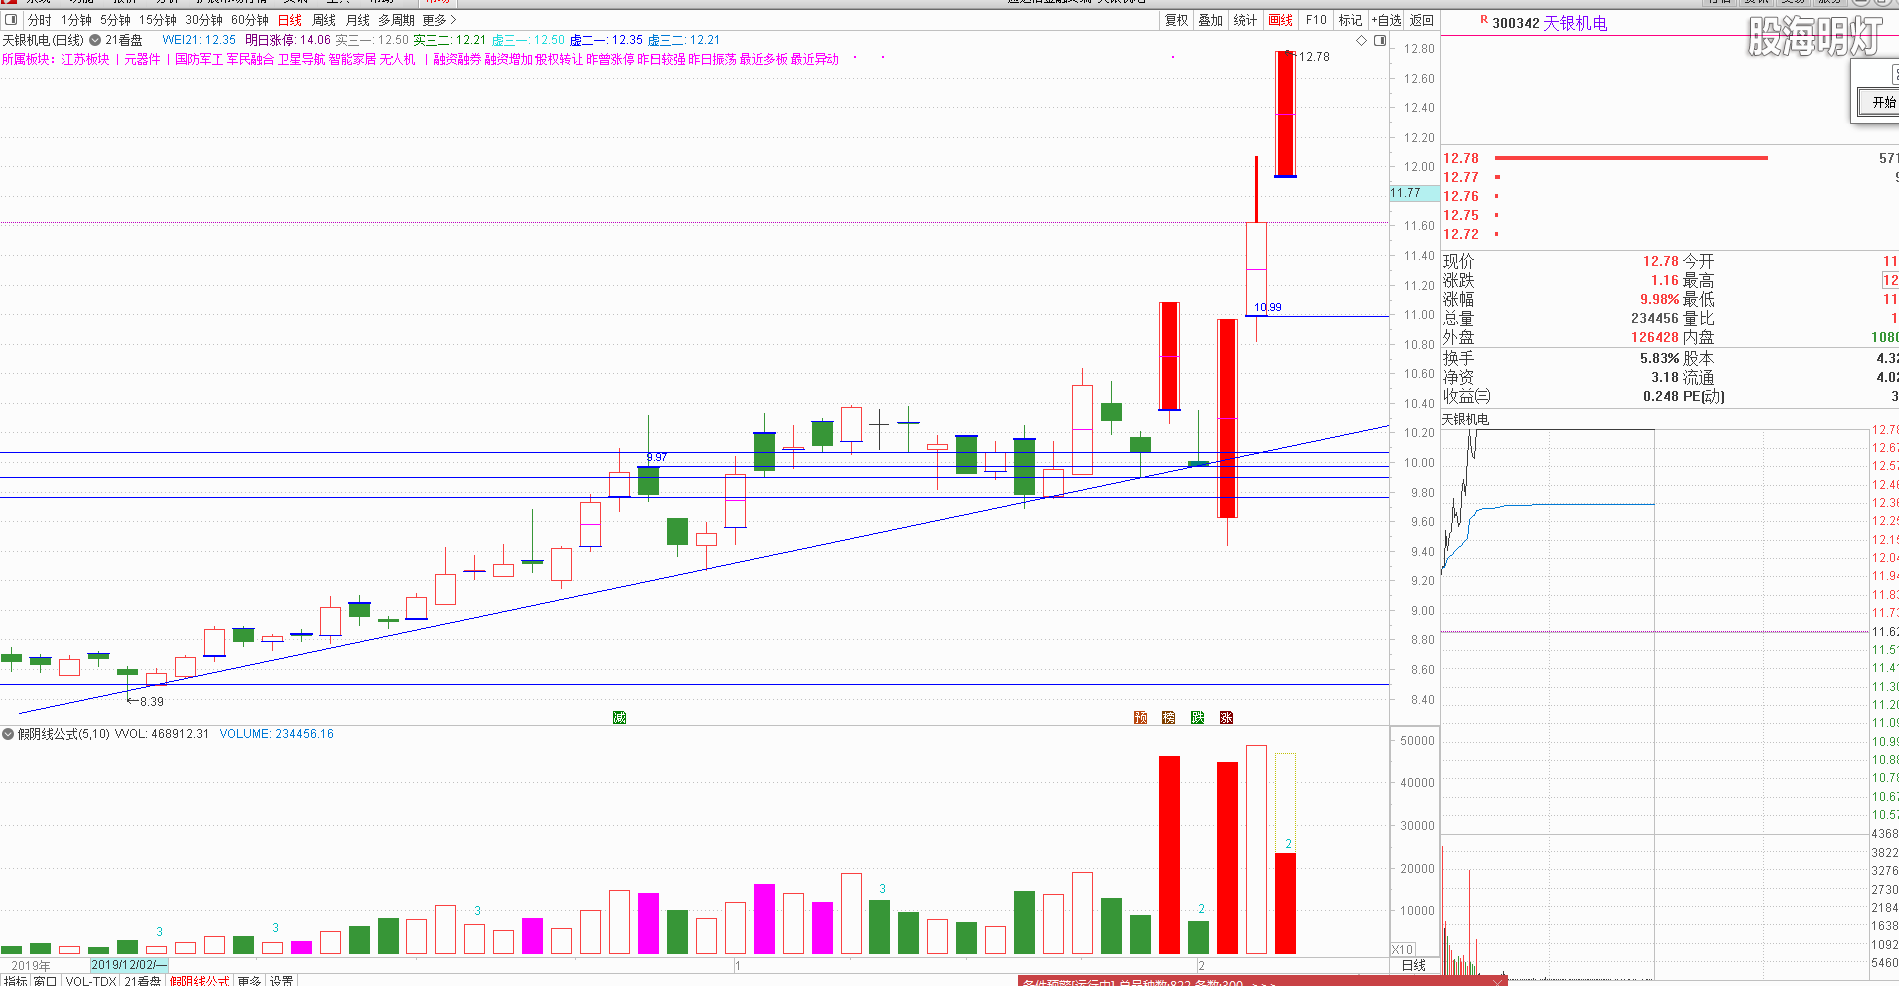Image resolution: width=1899 pixels, height=986 pixels.
Task: Click the 指标 tab at the bottom
Action: (16, 981)
